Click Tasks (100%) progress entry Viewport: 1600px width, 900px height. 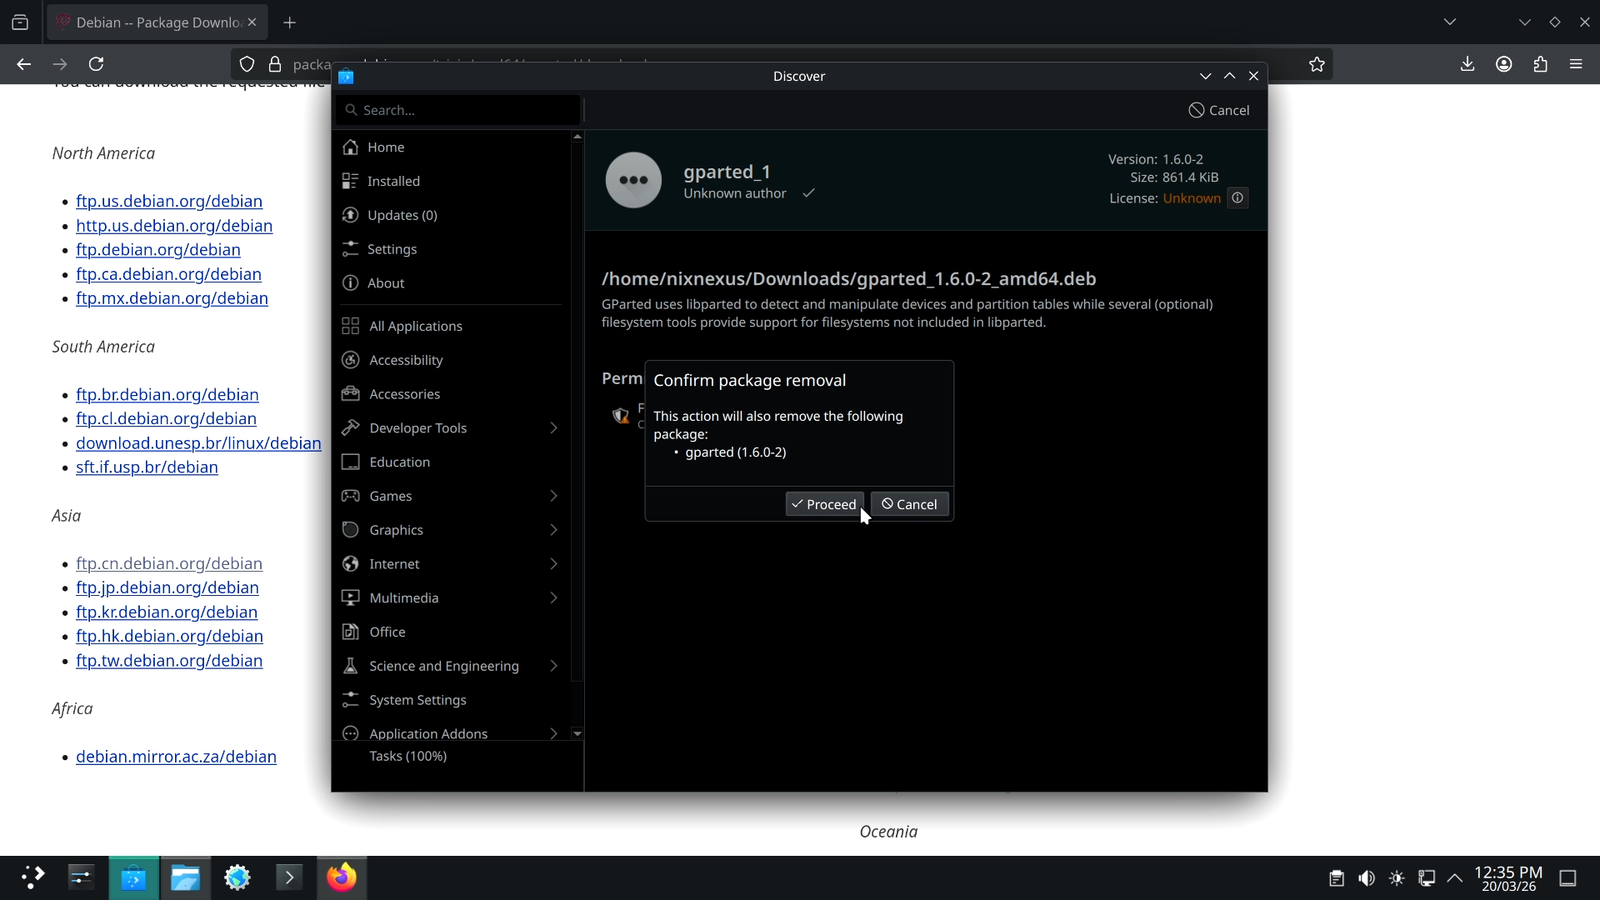point(408,756)
